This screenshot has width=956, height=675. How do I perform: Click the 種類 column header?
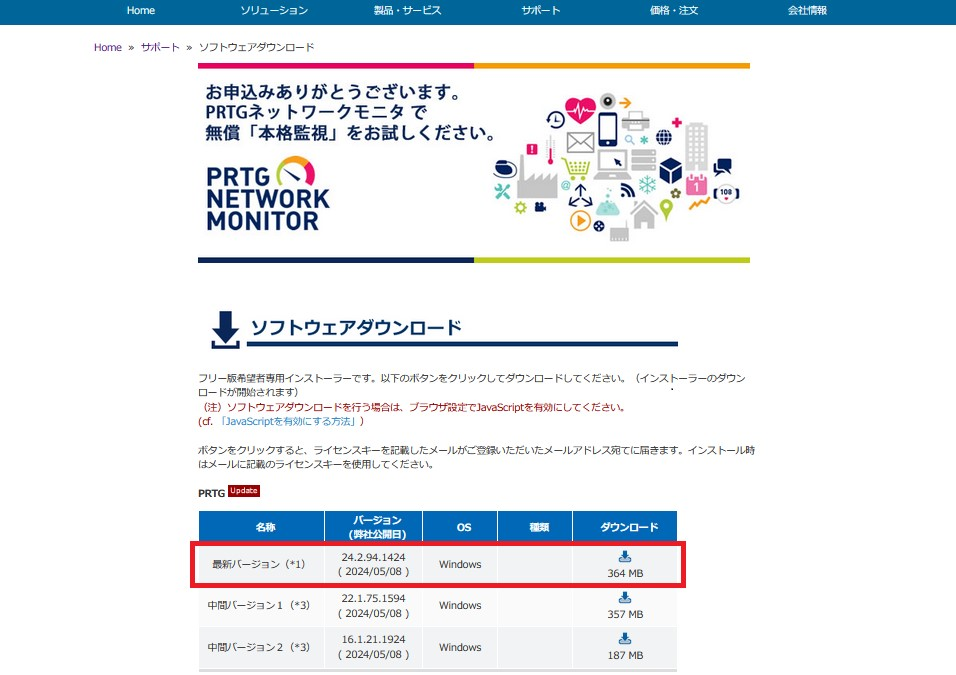coord(535,527)
